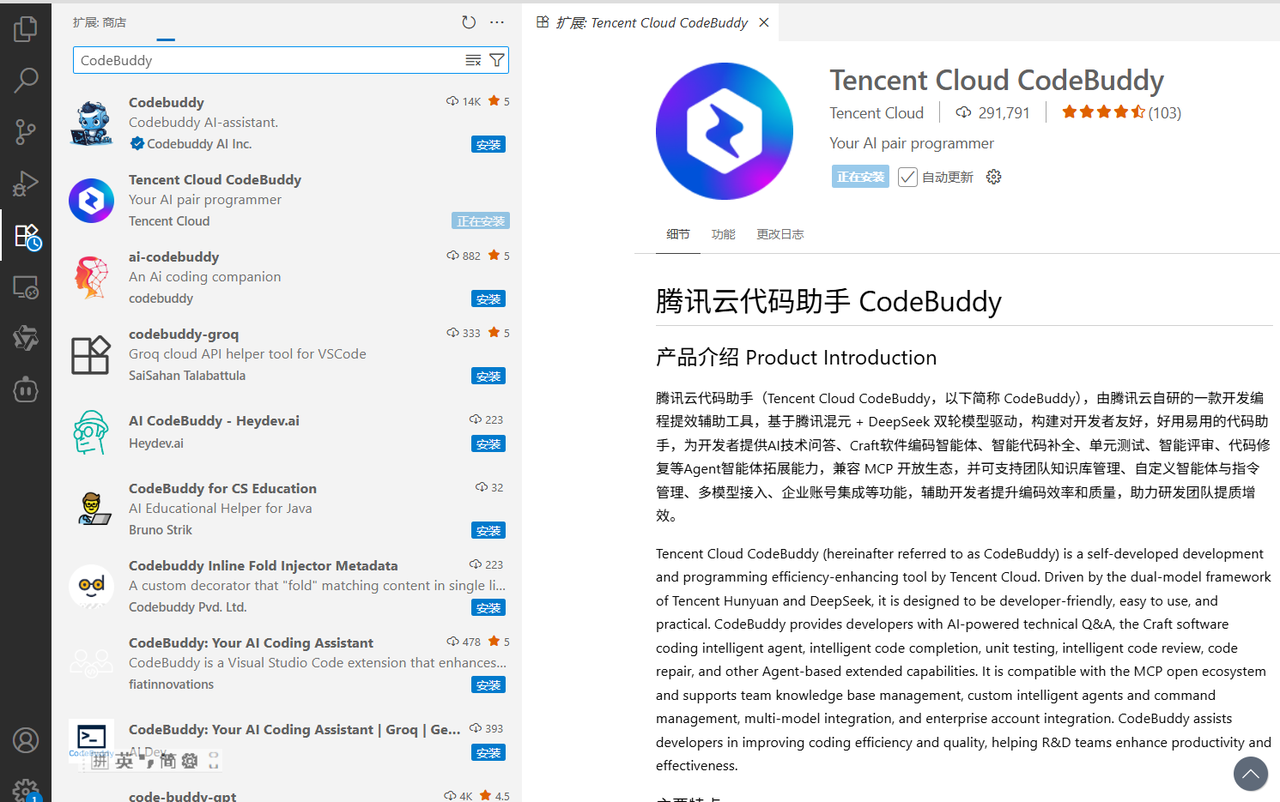This screenshot has height=802, width=1280.
Task: Open the input method settings gear
Action: 189,761
